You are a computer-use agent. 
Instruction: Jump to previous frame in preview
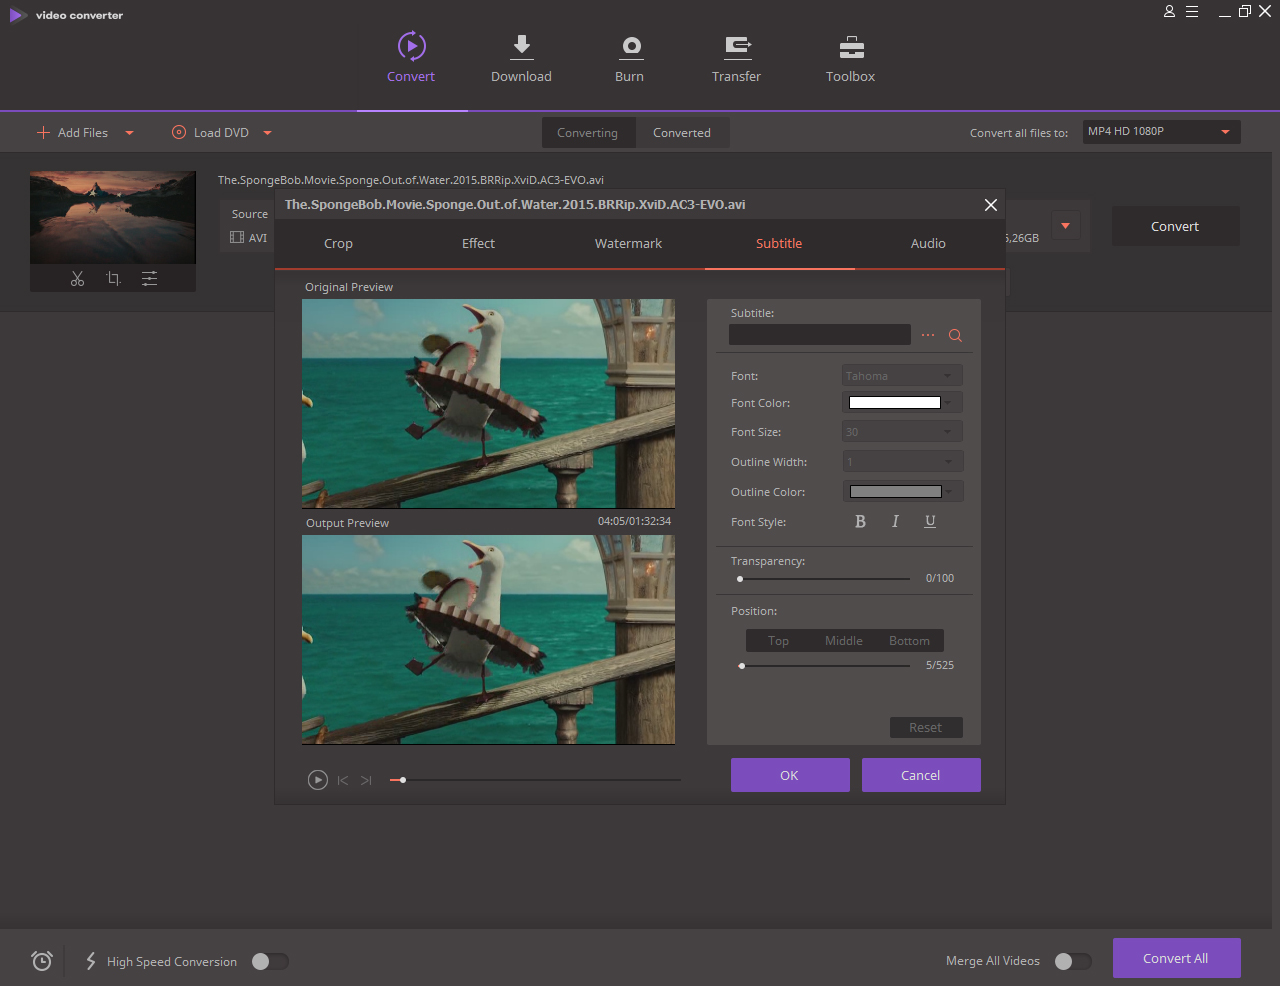[343, 780]
